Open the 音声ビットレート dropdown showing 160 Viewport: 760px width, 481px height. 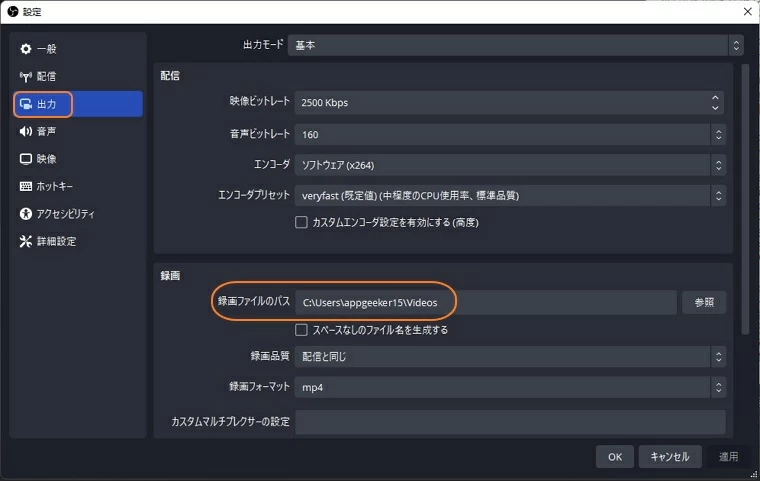510,134
